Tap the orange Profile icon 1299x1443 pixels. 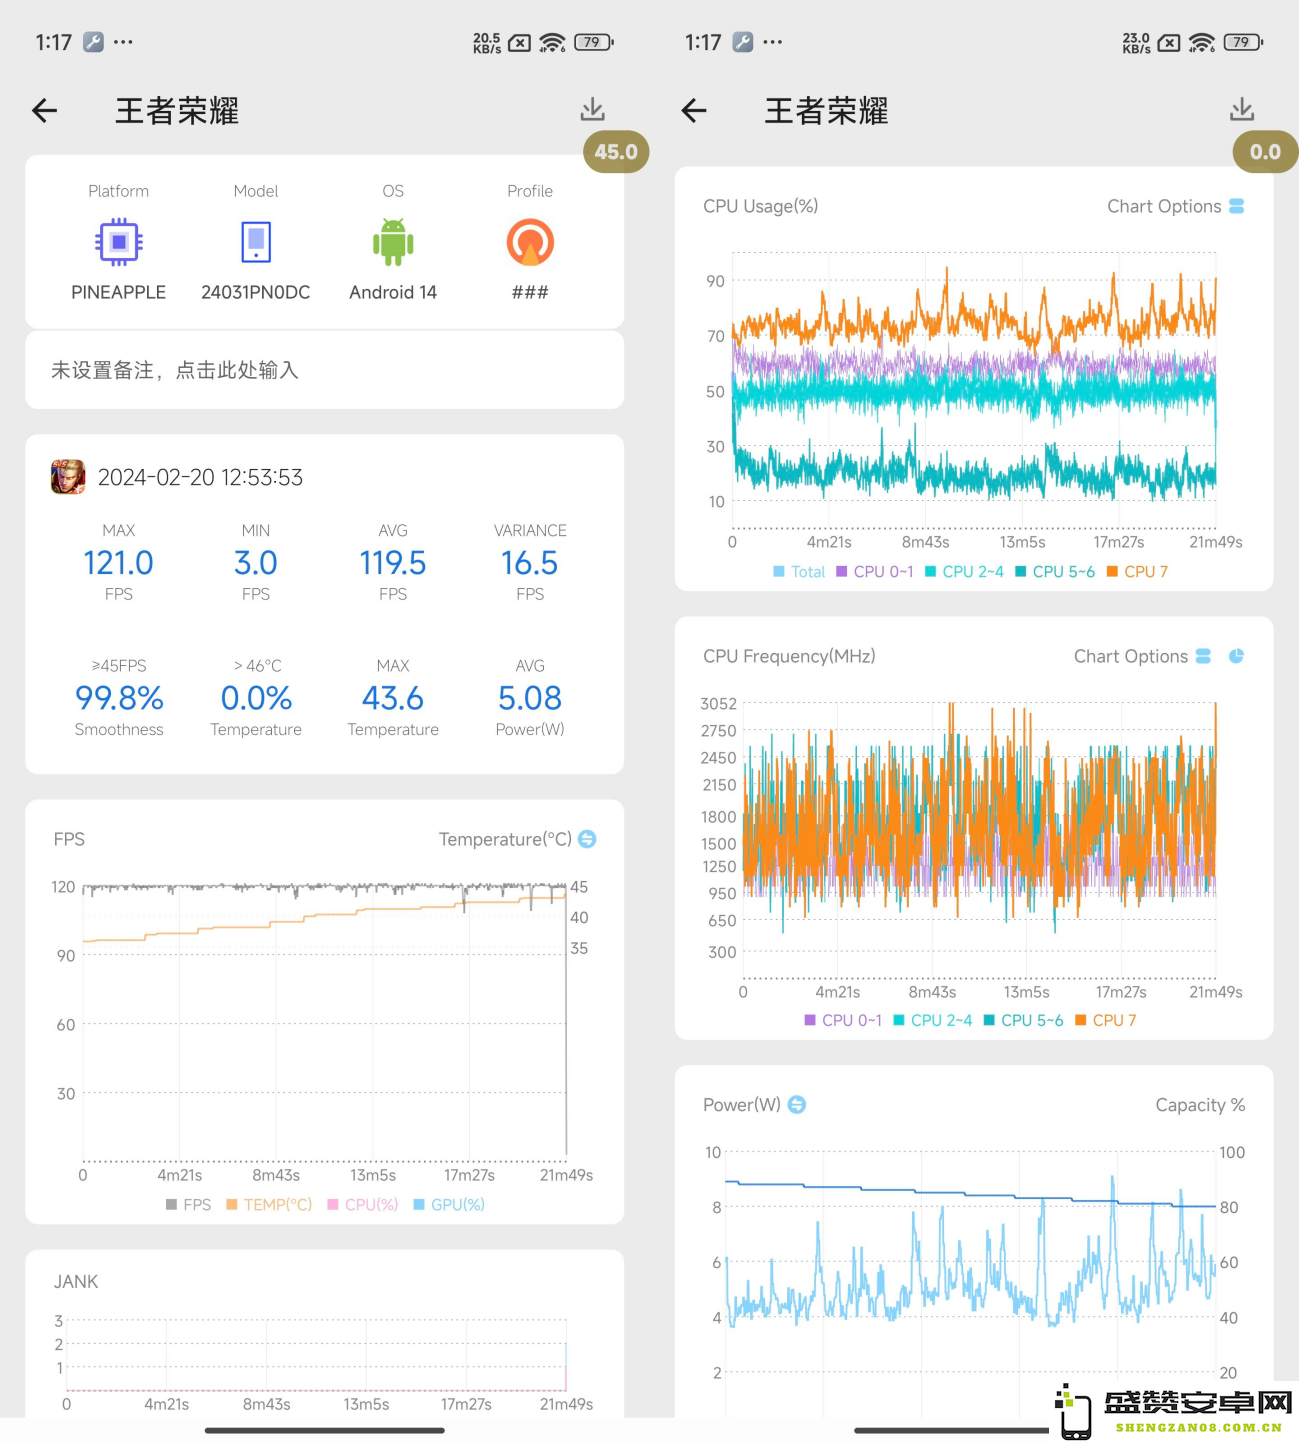click(530, 242)
